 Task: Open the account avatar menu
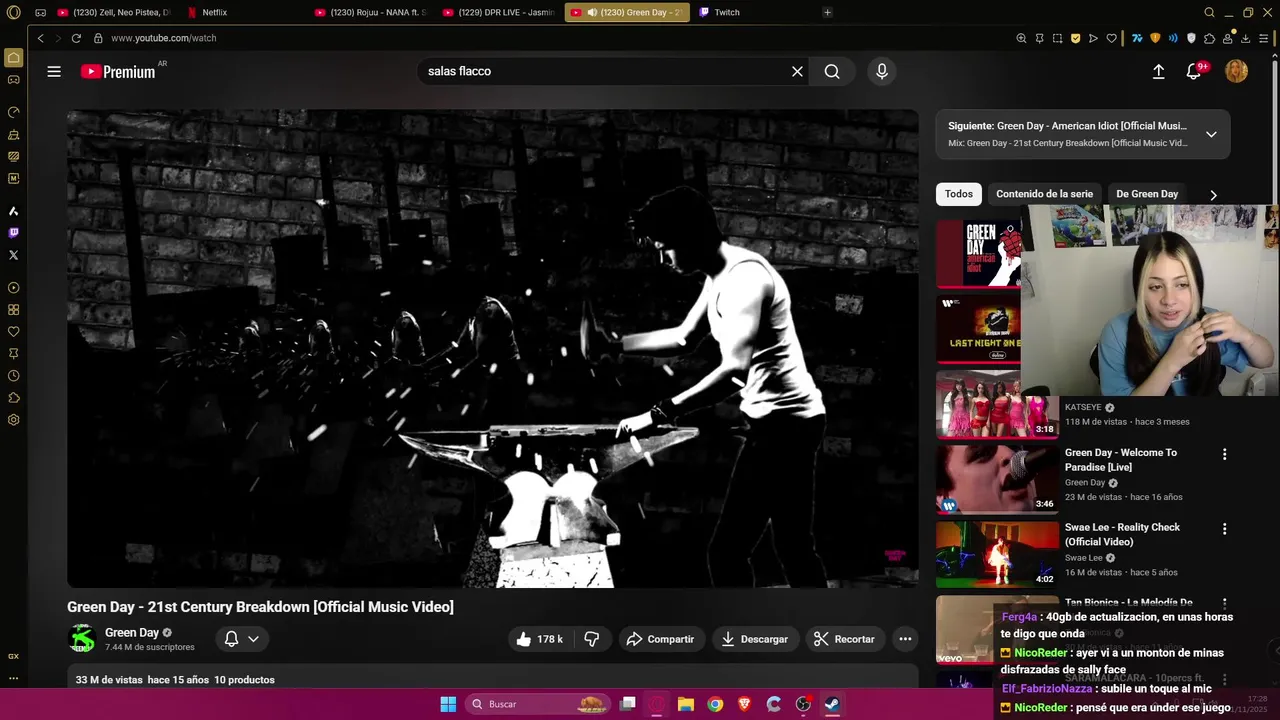1236,71
